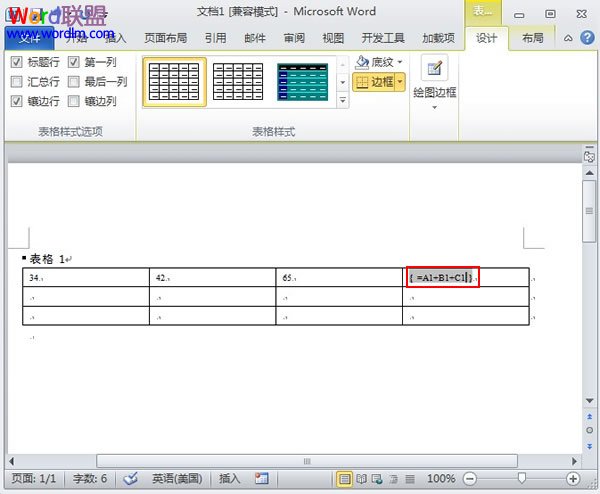The image size is (600, 494).
Task: Click the previous page double-arrow button
Action: tap(589, 417)
